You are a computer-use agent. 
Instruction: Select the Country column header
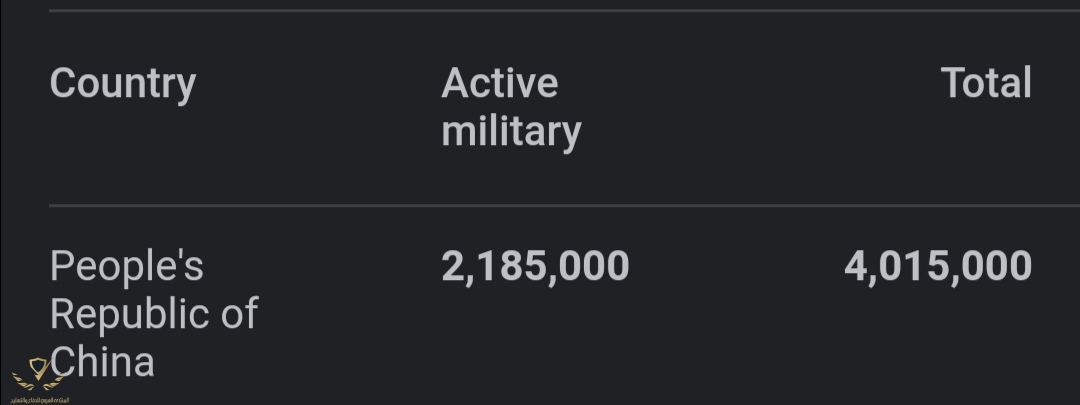pos(123,83)
